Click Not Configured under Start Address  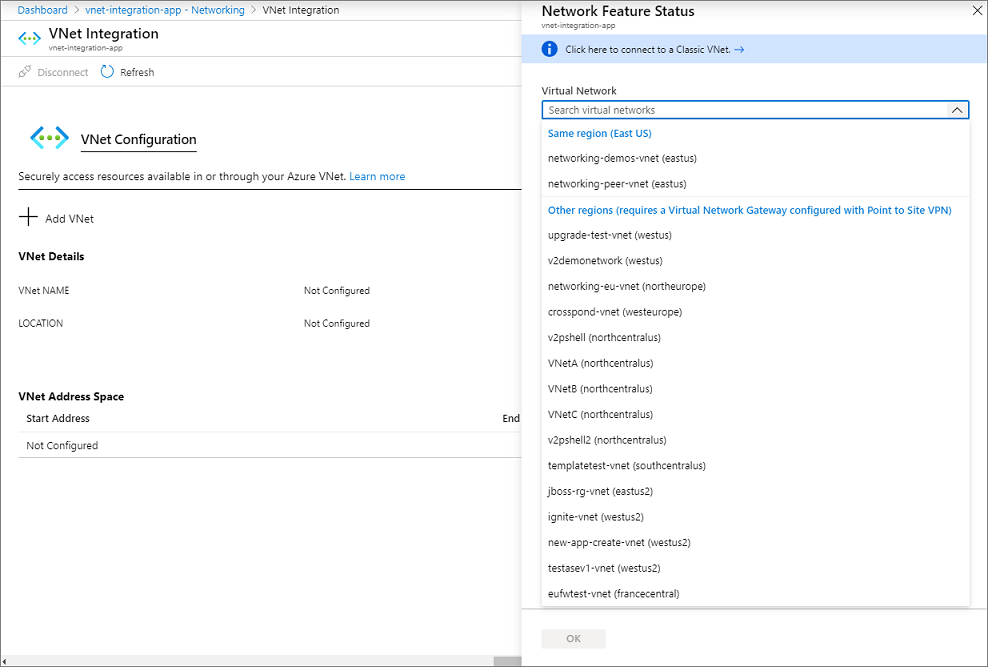pyautogui.click(x=62, y=445)
